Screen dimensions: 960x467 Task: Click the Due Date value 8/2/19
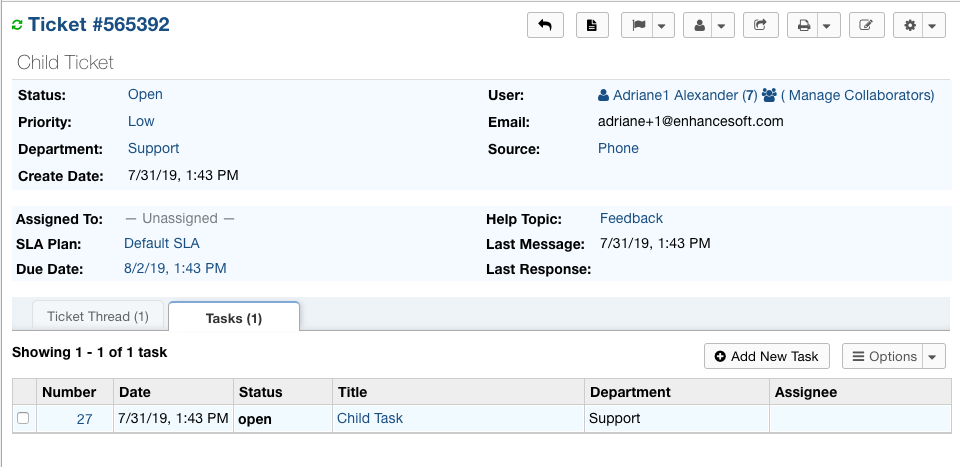[x=175, y=268]
